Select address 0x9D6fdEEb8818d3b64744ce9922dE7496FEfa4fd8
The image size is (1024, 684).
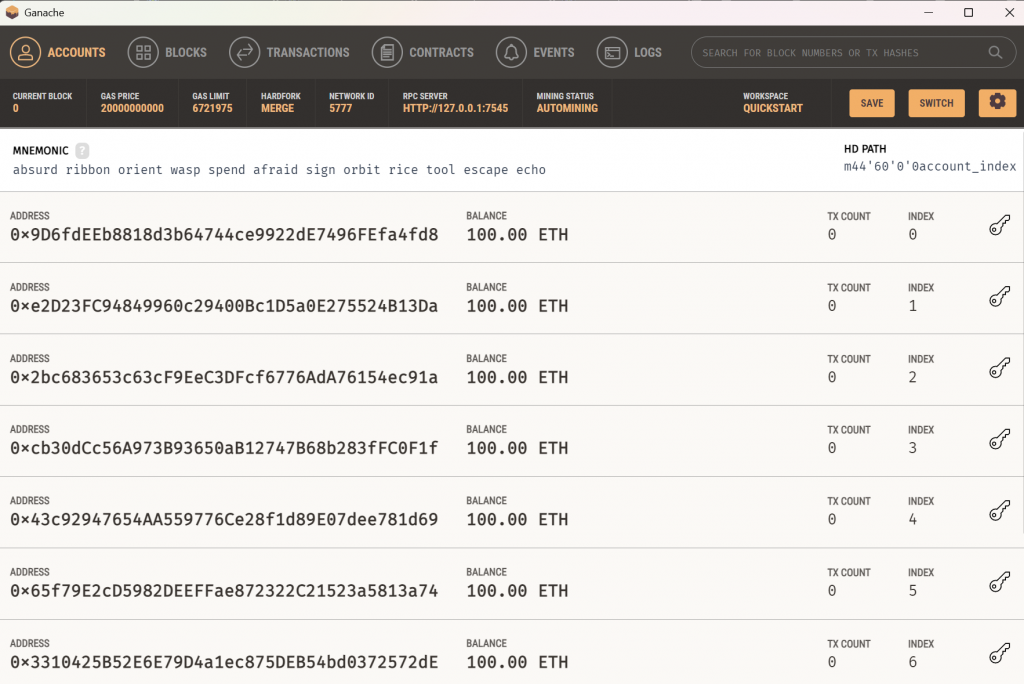(224, 235)
